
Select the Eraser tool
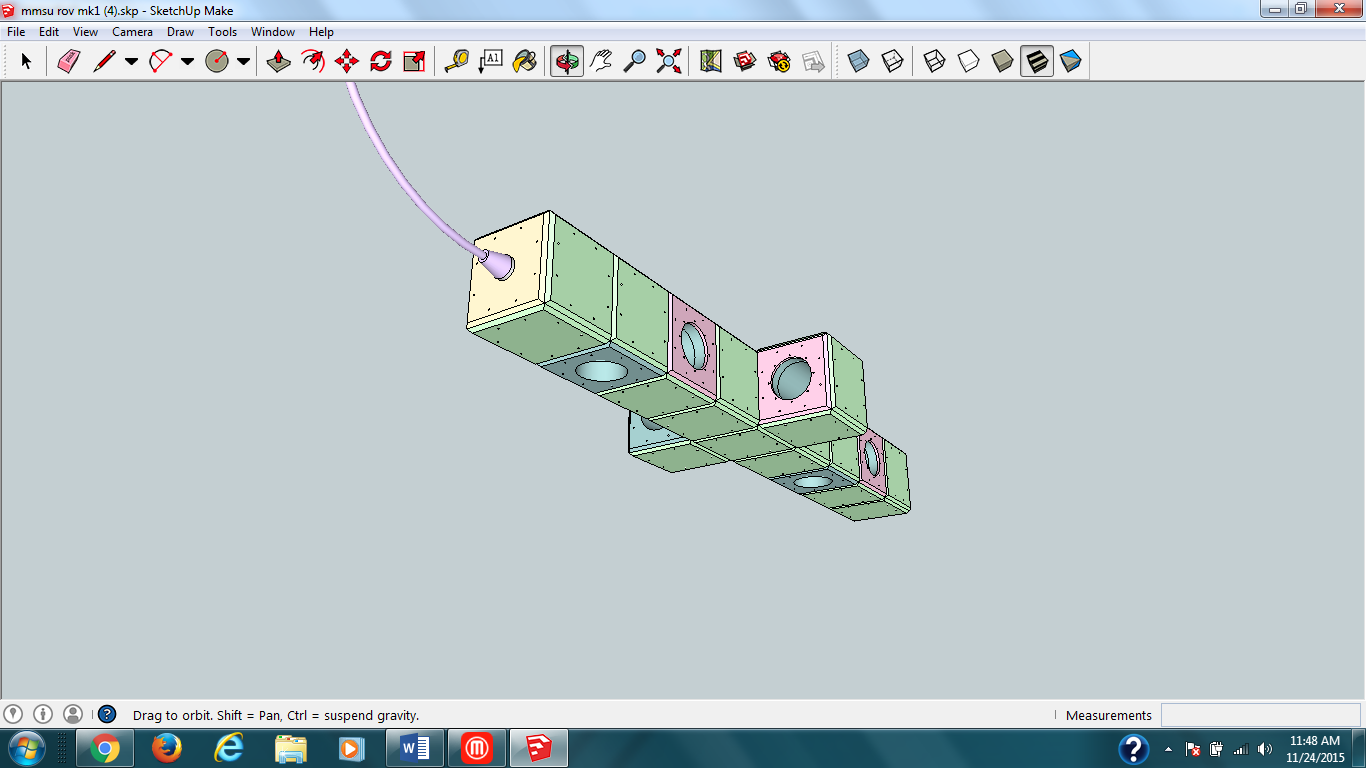tap(68, 62)
